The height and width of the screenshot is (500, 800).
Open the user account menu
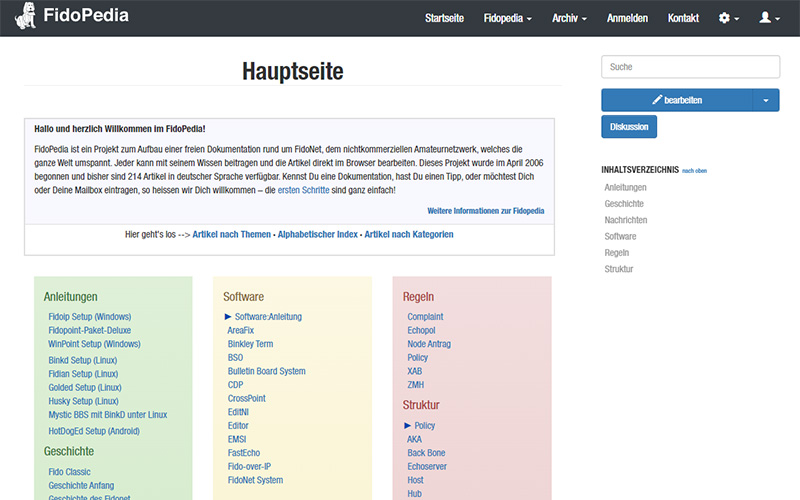(x=769, y=18)
